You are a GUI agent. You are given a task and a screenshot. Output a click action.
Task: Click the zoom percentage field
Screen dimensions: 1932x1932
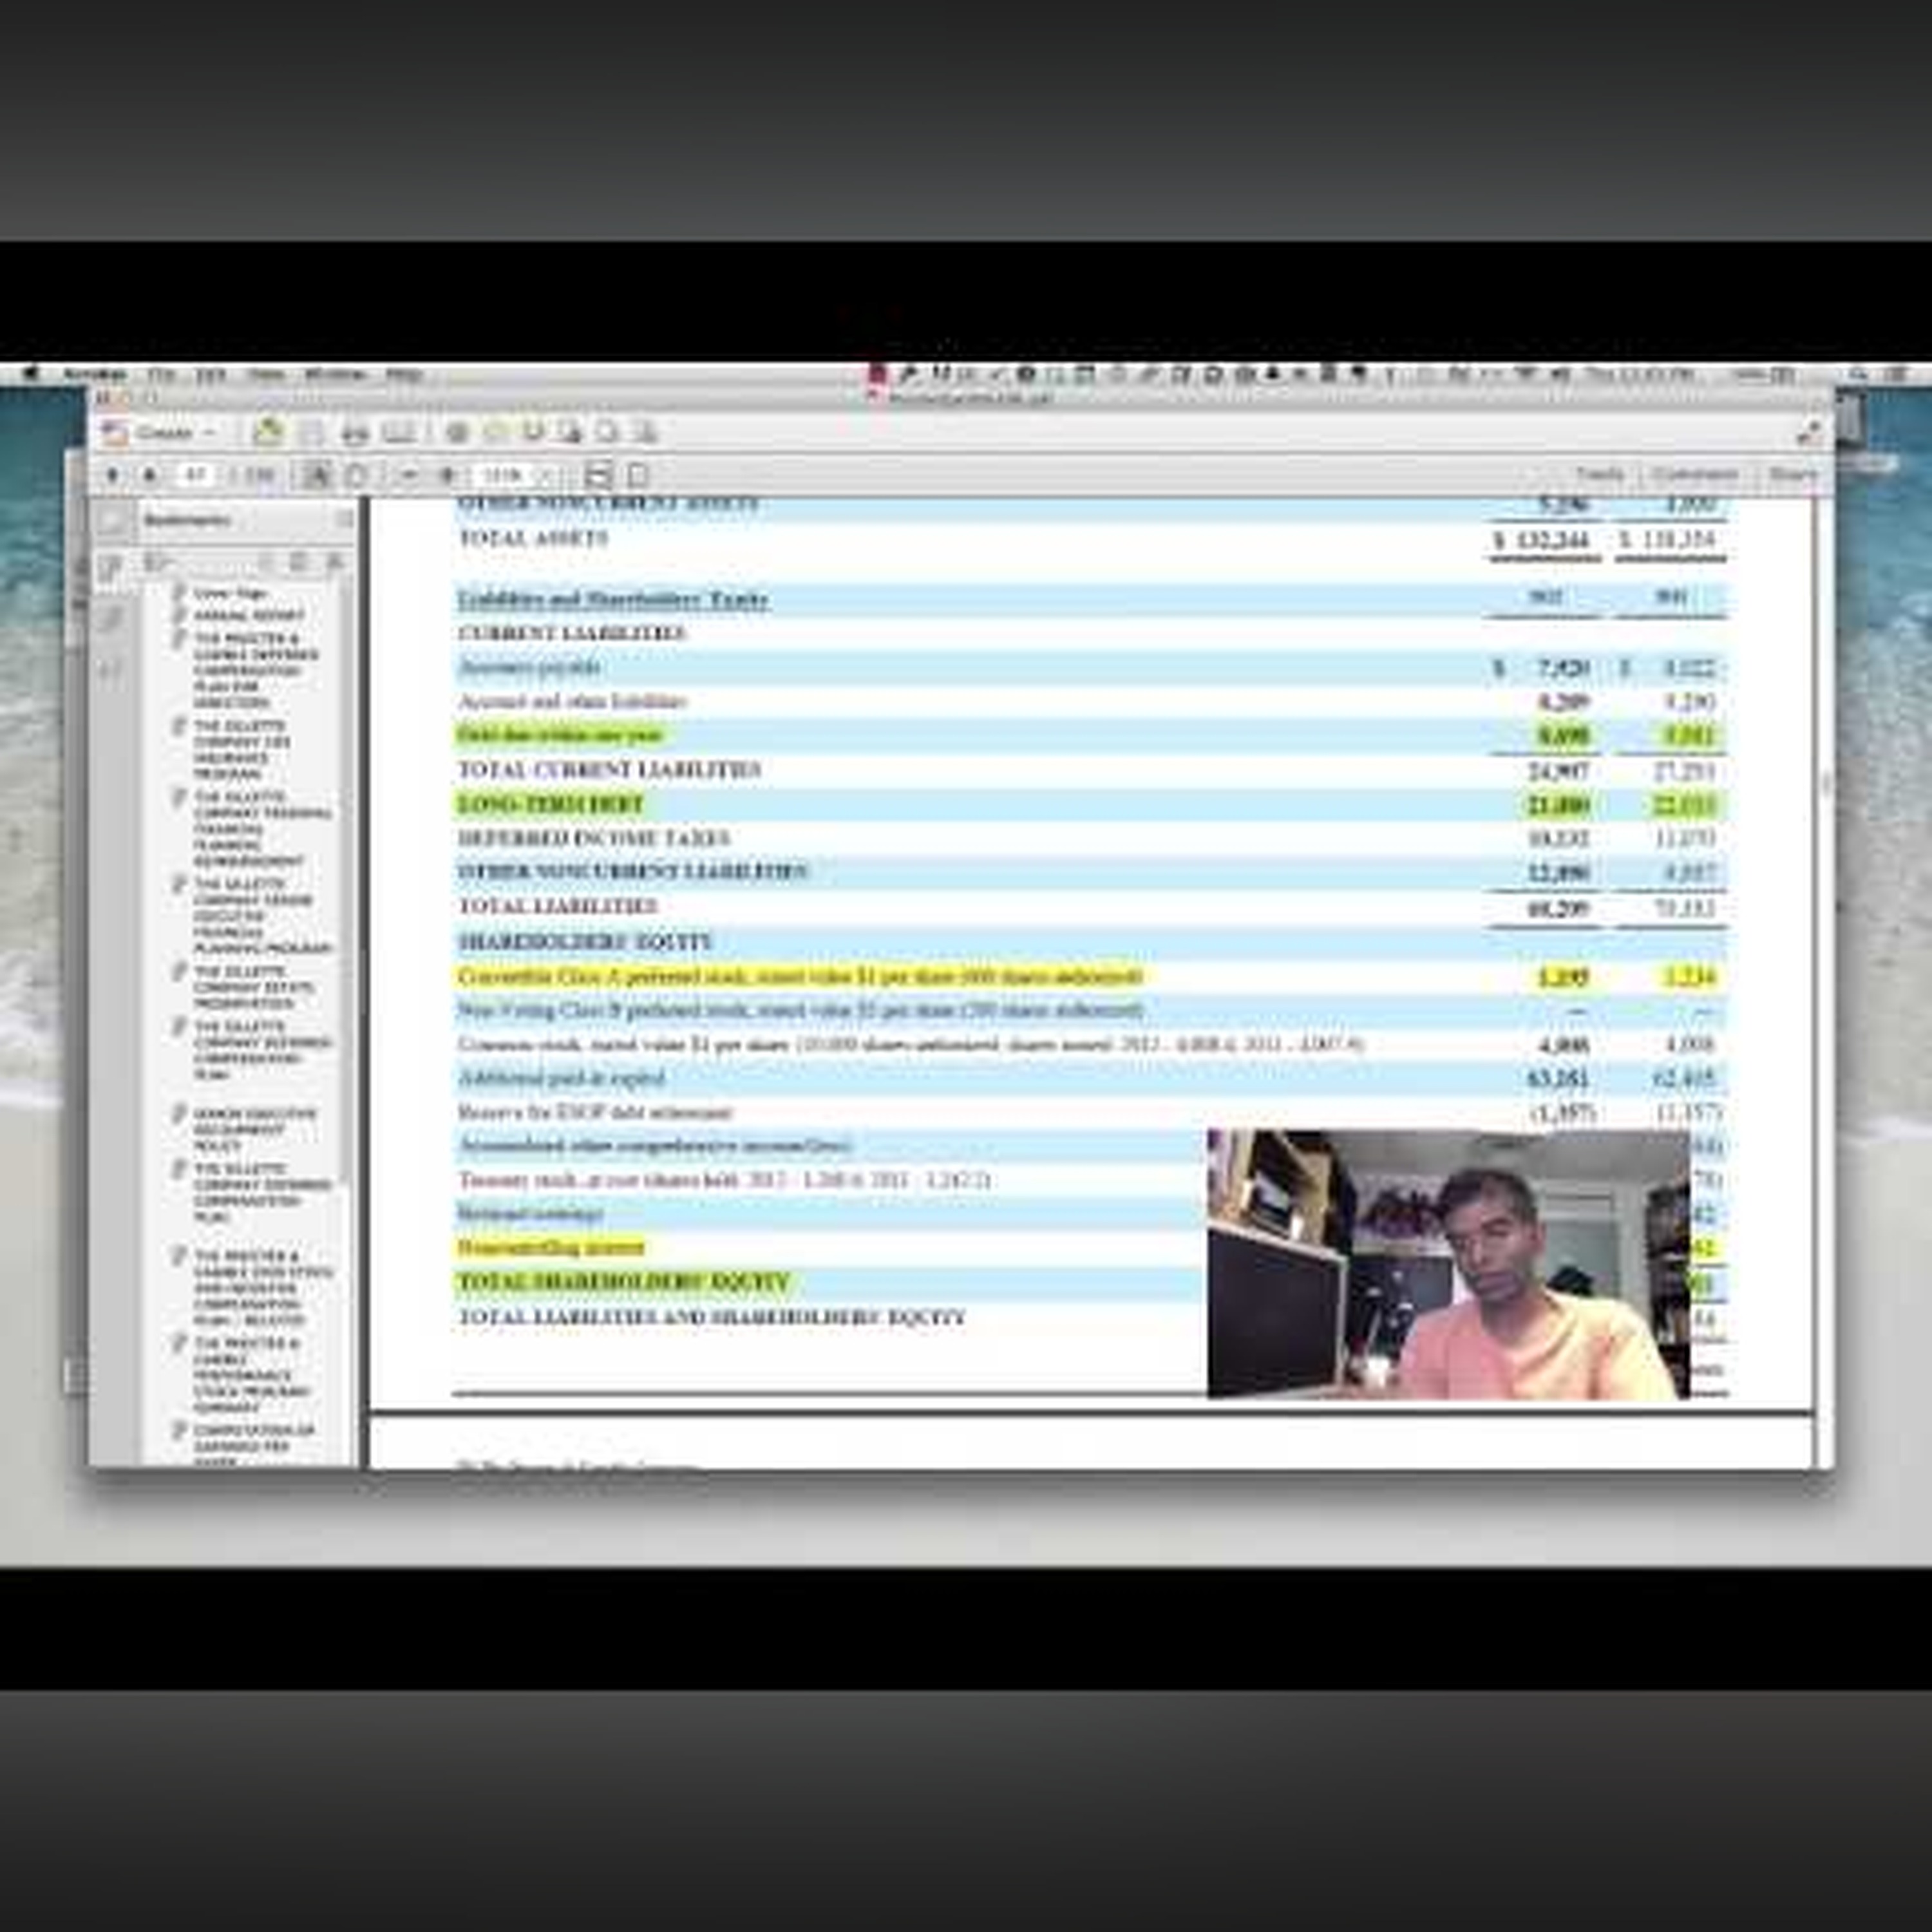(503, 475)
